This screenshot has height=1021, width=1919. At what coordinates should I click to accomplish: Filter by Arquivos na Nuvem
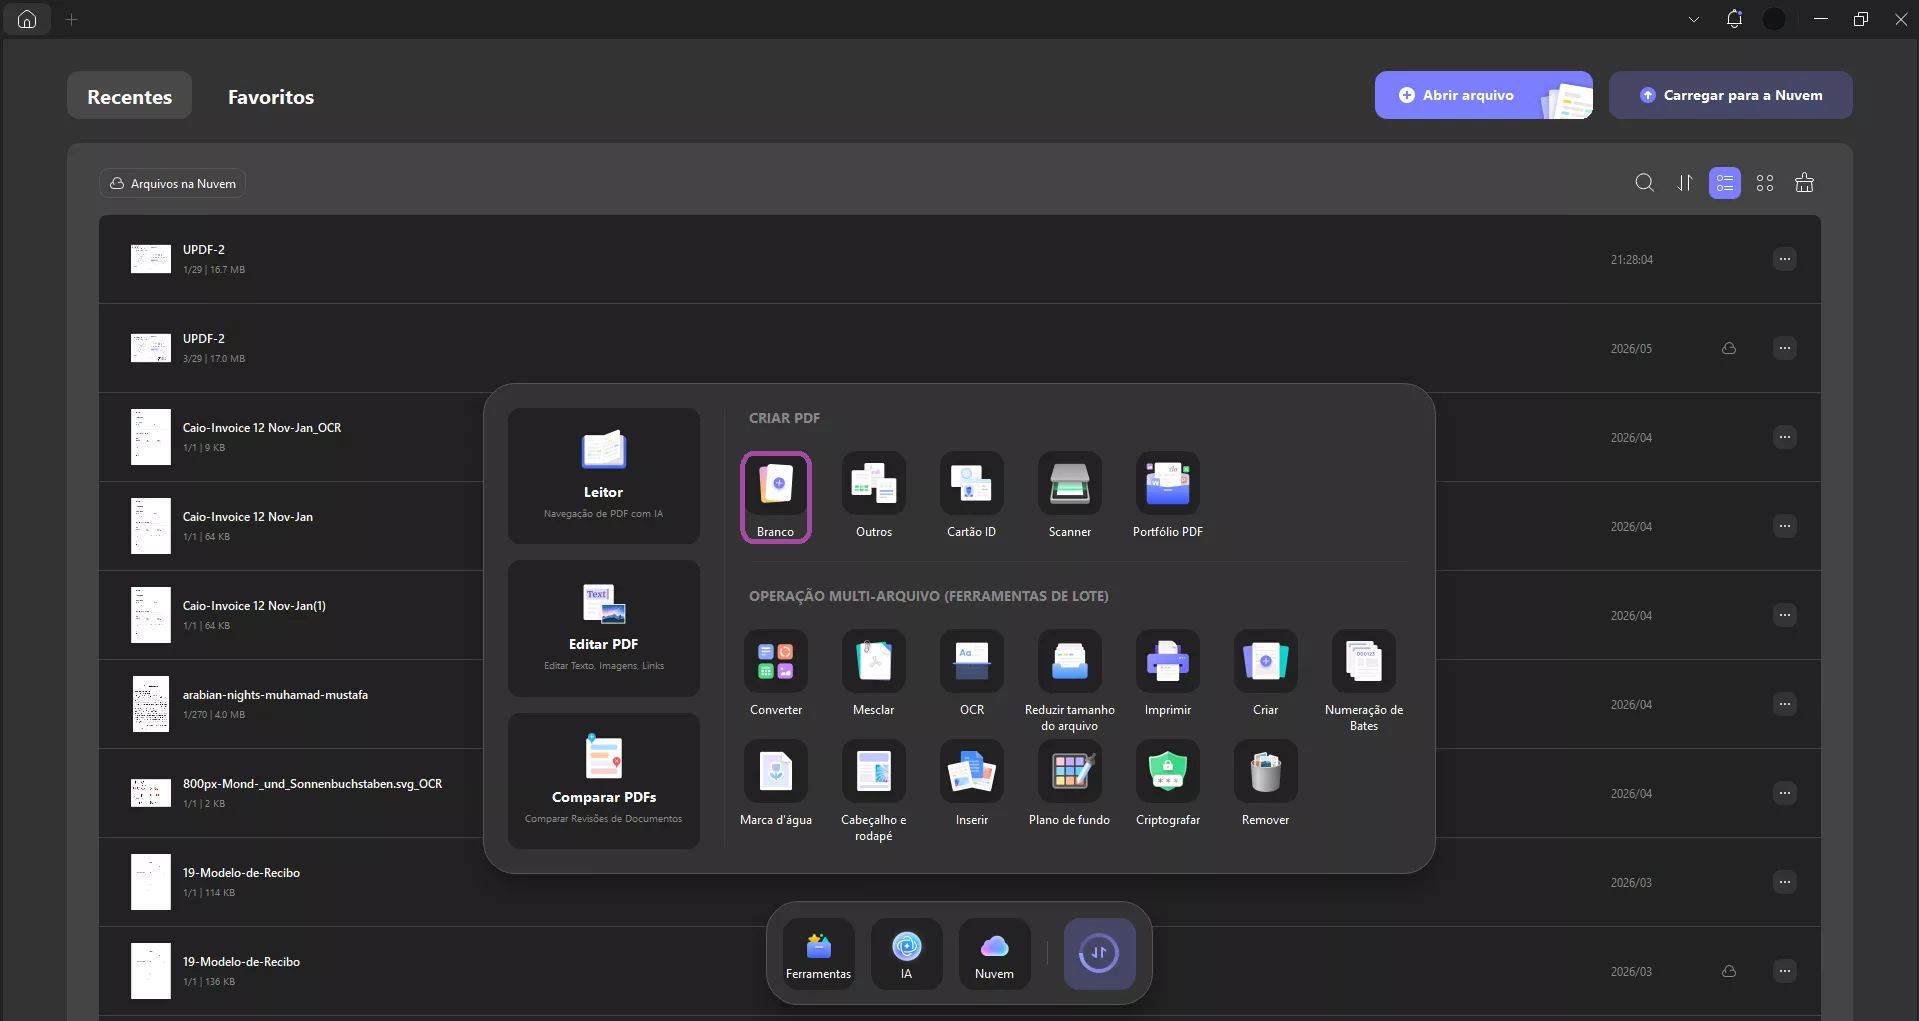(172, 183)
